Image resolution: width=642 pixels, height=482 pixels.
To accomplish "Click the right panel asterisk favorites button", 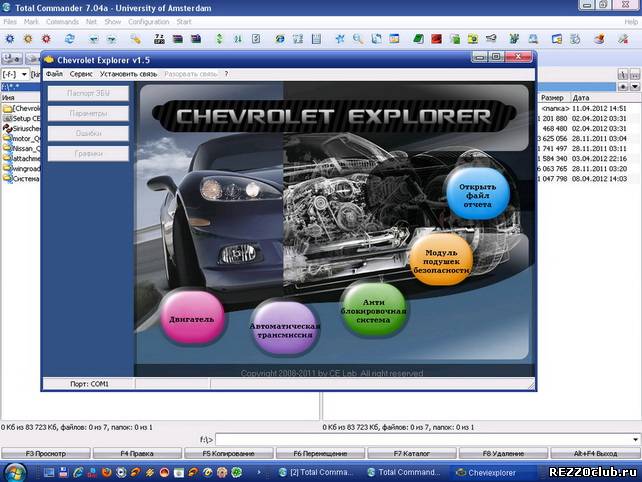I will 623,86.
